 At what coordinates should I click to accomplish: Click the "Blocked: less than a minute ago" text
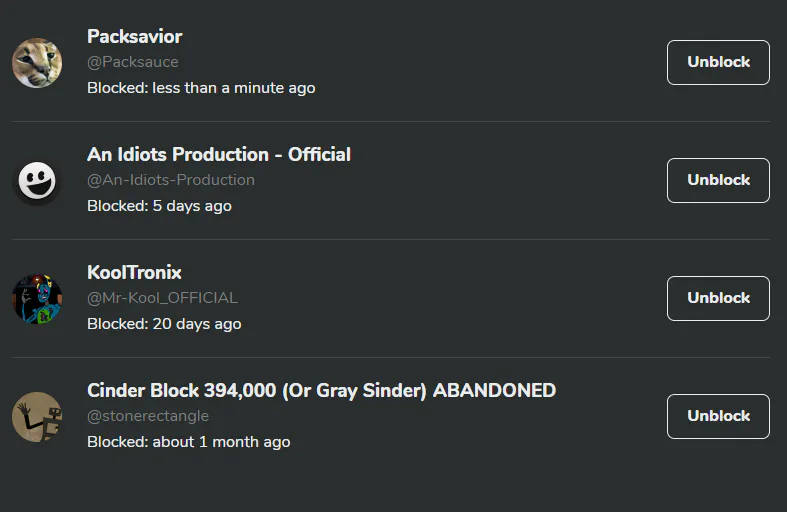201,88
